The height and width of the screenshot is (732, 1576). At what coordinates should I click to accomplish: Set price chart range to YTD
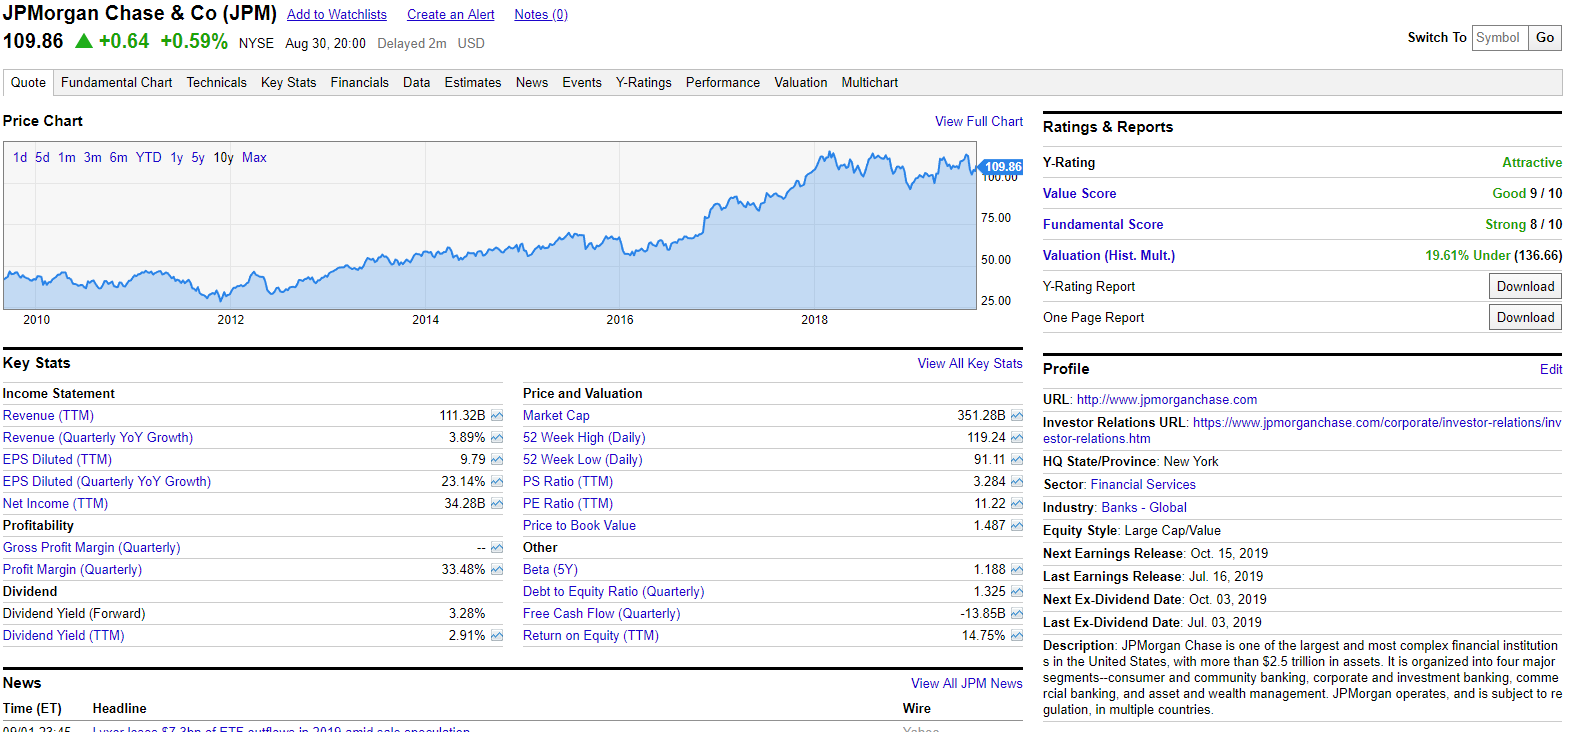(148, 158)
